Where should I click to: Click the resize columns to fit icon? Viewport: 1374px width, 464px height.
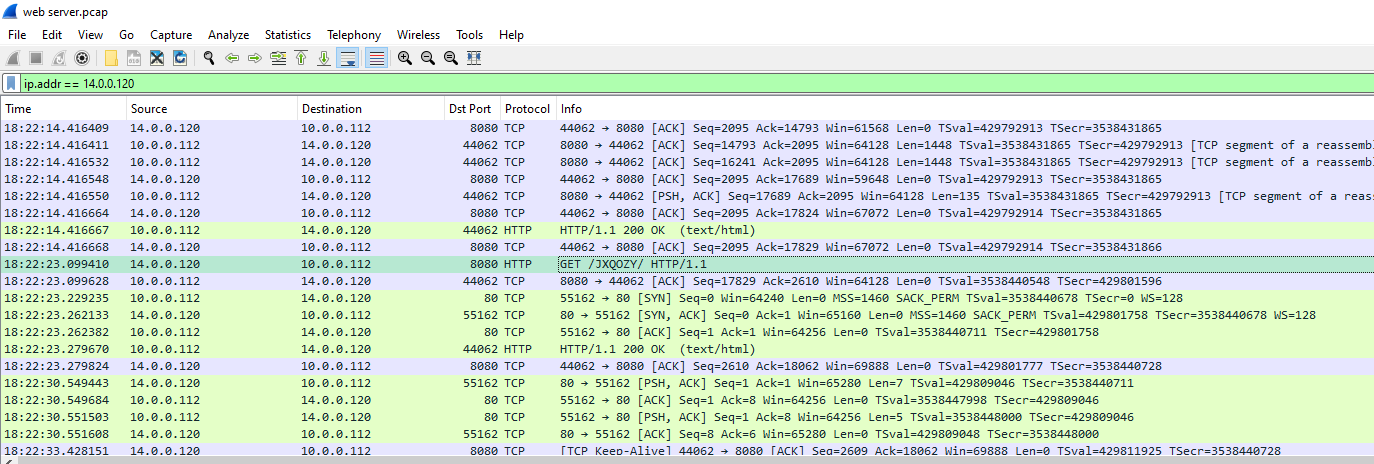[x=474, y=58]
